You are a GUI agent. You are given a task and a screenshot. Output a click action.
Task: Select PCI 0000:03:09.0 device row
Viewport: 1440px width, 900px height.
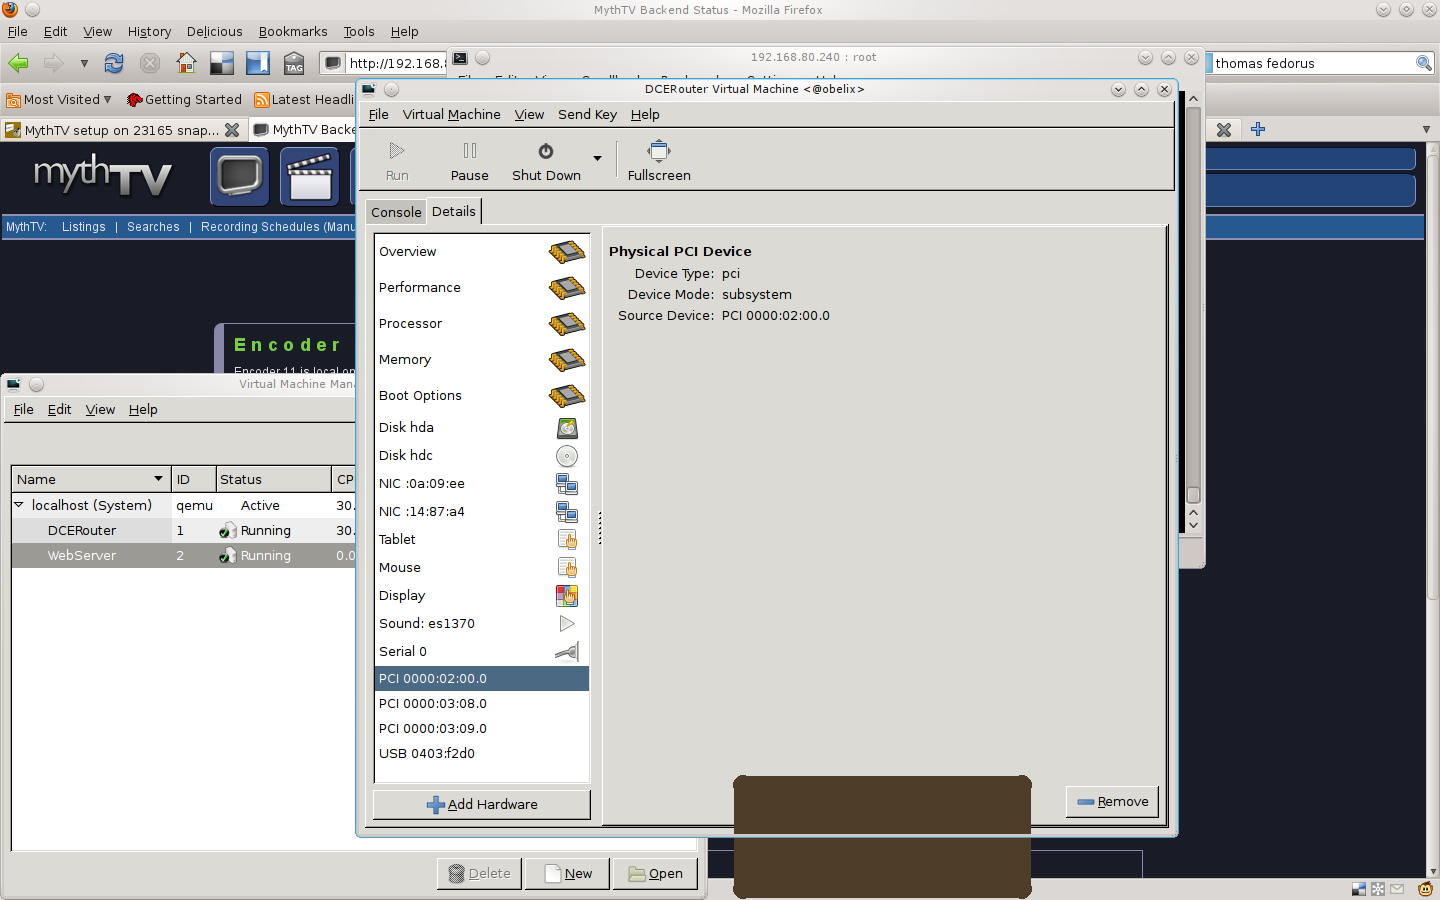[x=481, y=729]
